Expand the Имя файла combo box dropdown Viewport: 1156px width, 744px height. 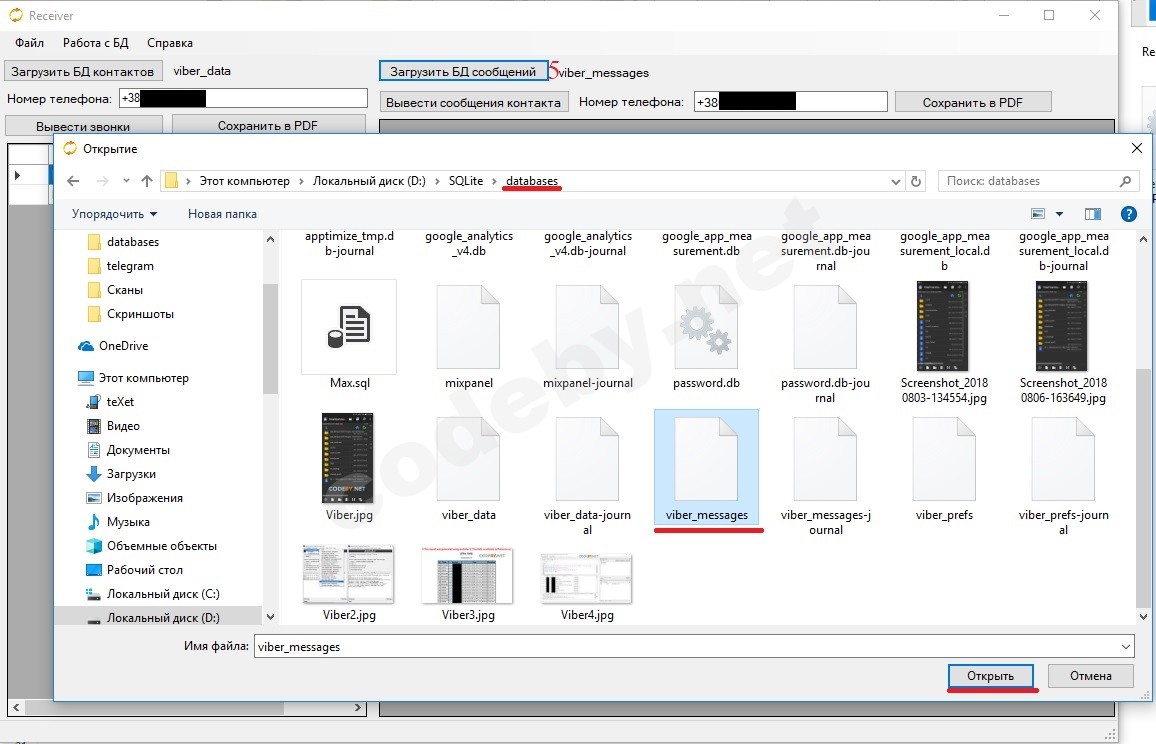[1126, 646]
